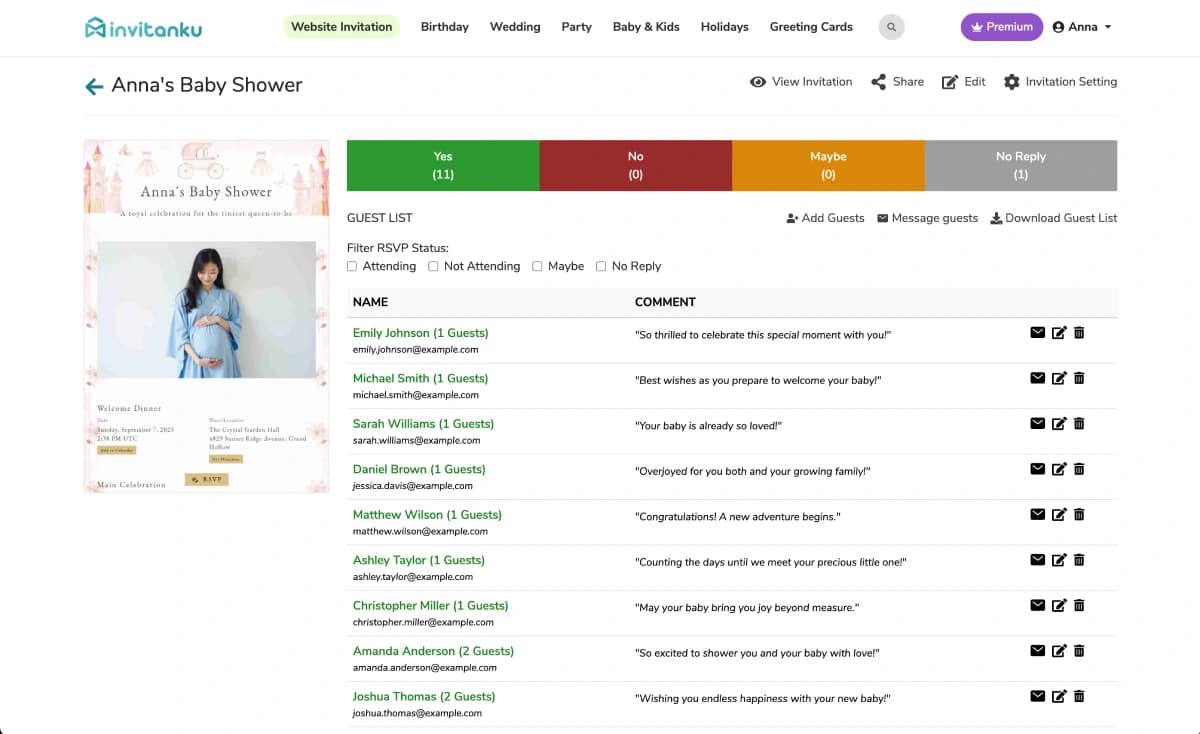Viewport: 1200px width, 734px height.
Task: Send message to Emily Johnson via envelope icon
Action: click(x=1037, y=332)
